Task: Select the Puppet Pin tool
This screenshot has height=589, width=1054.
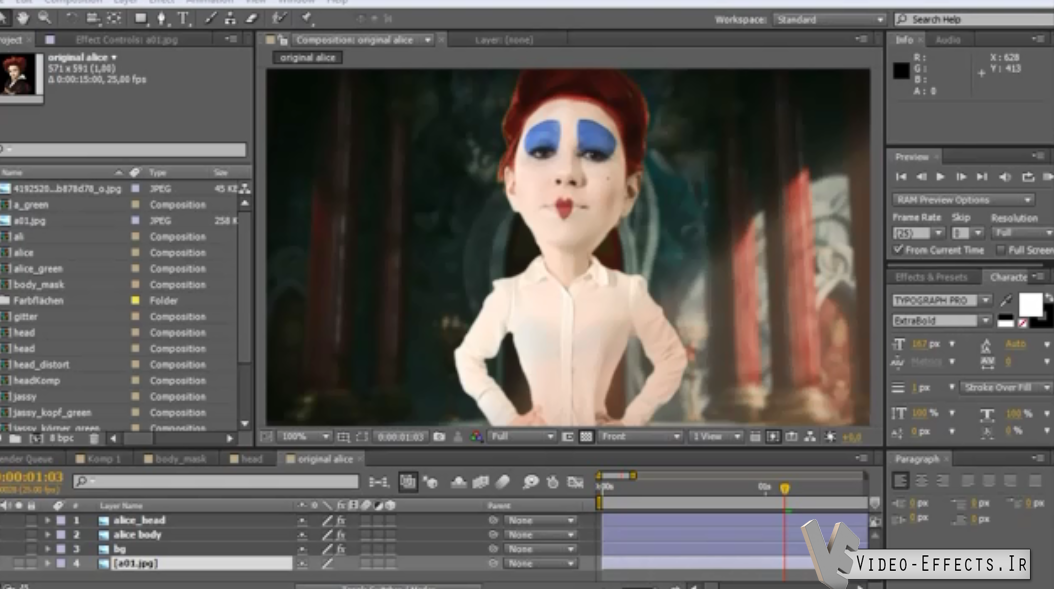Action: point(307,19)
